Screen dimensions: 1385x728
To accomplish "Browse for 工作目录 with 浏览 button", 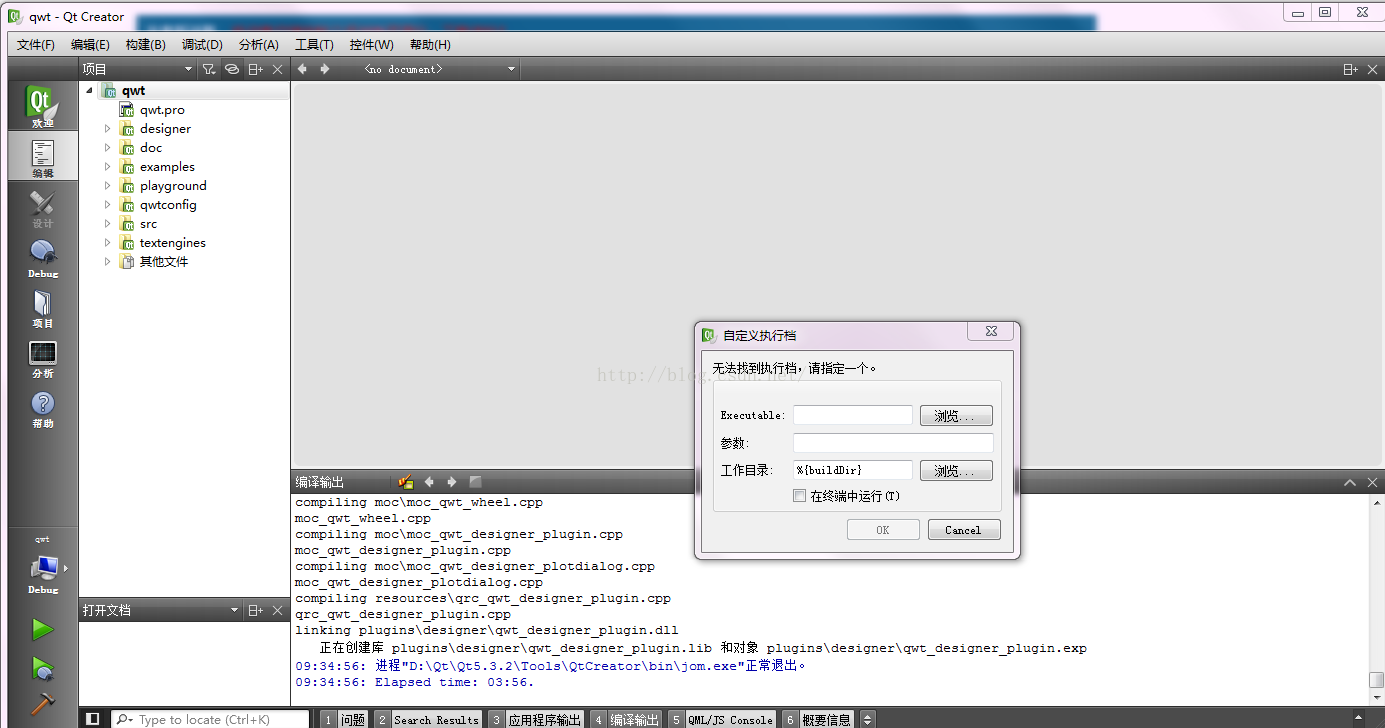I will click(x=956, y=471).
